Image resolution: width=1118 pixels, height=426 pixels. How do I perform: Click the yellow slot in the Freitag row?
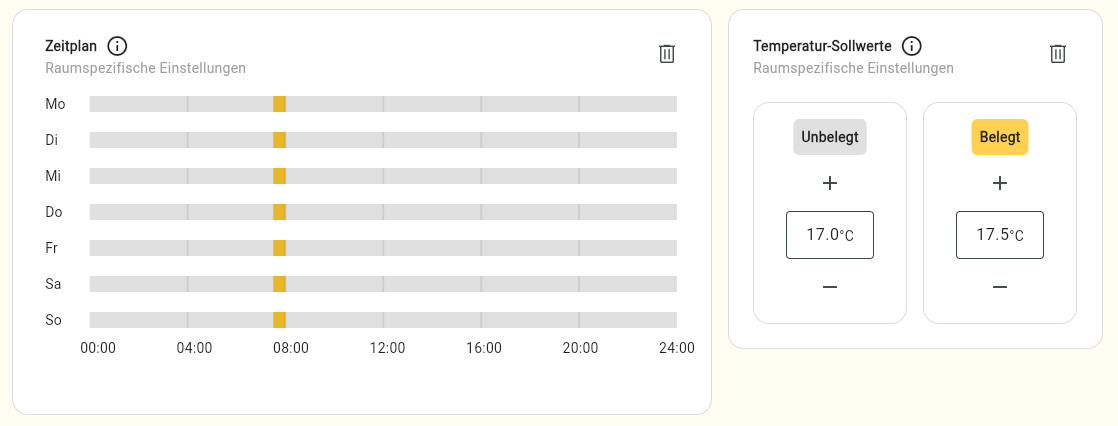[x=280, y=248]
